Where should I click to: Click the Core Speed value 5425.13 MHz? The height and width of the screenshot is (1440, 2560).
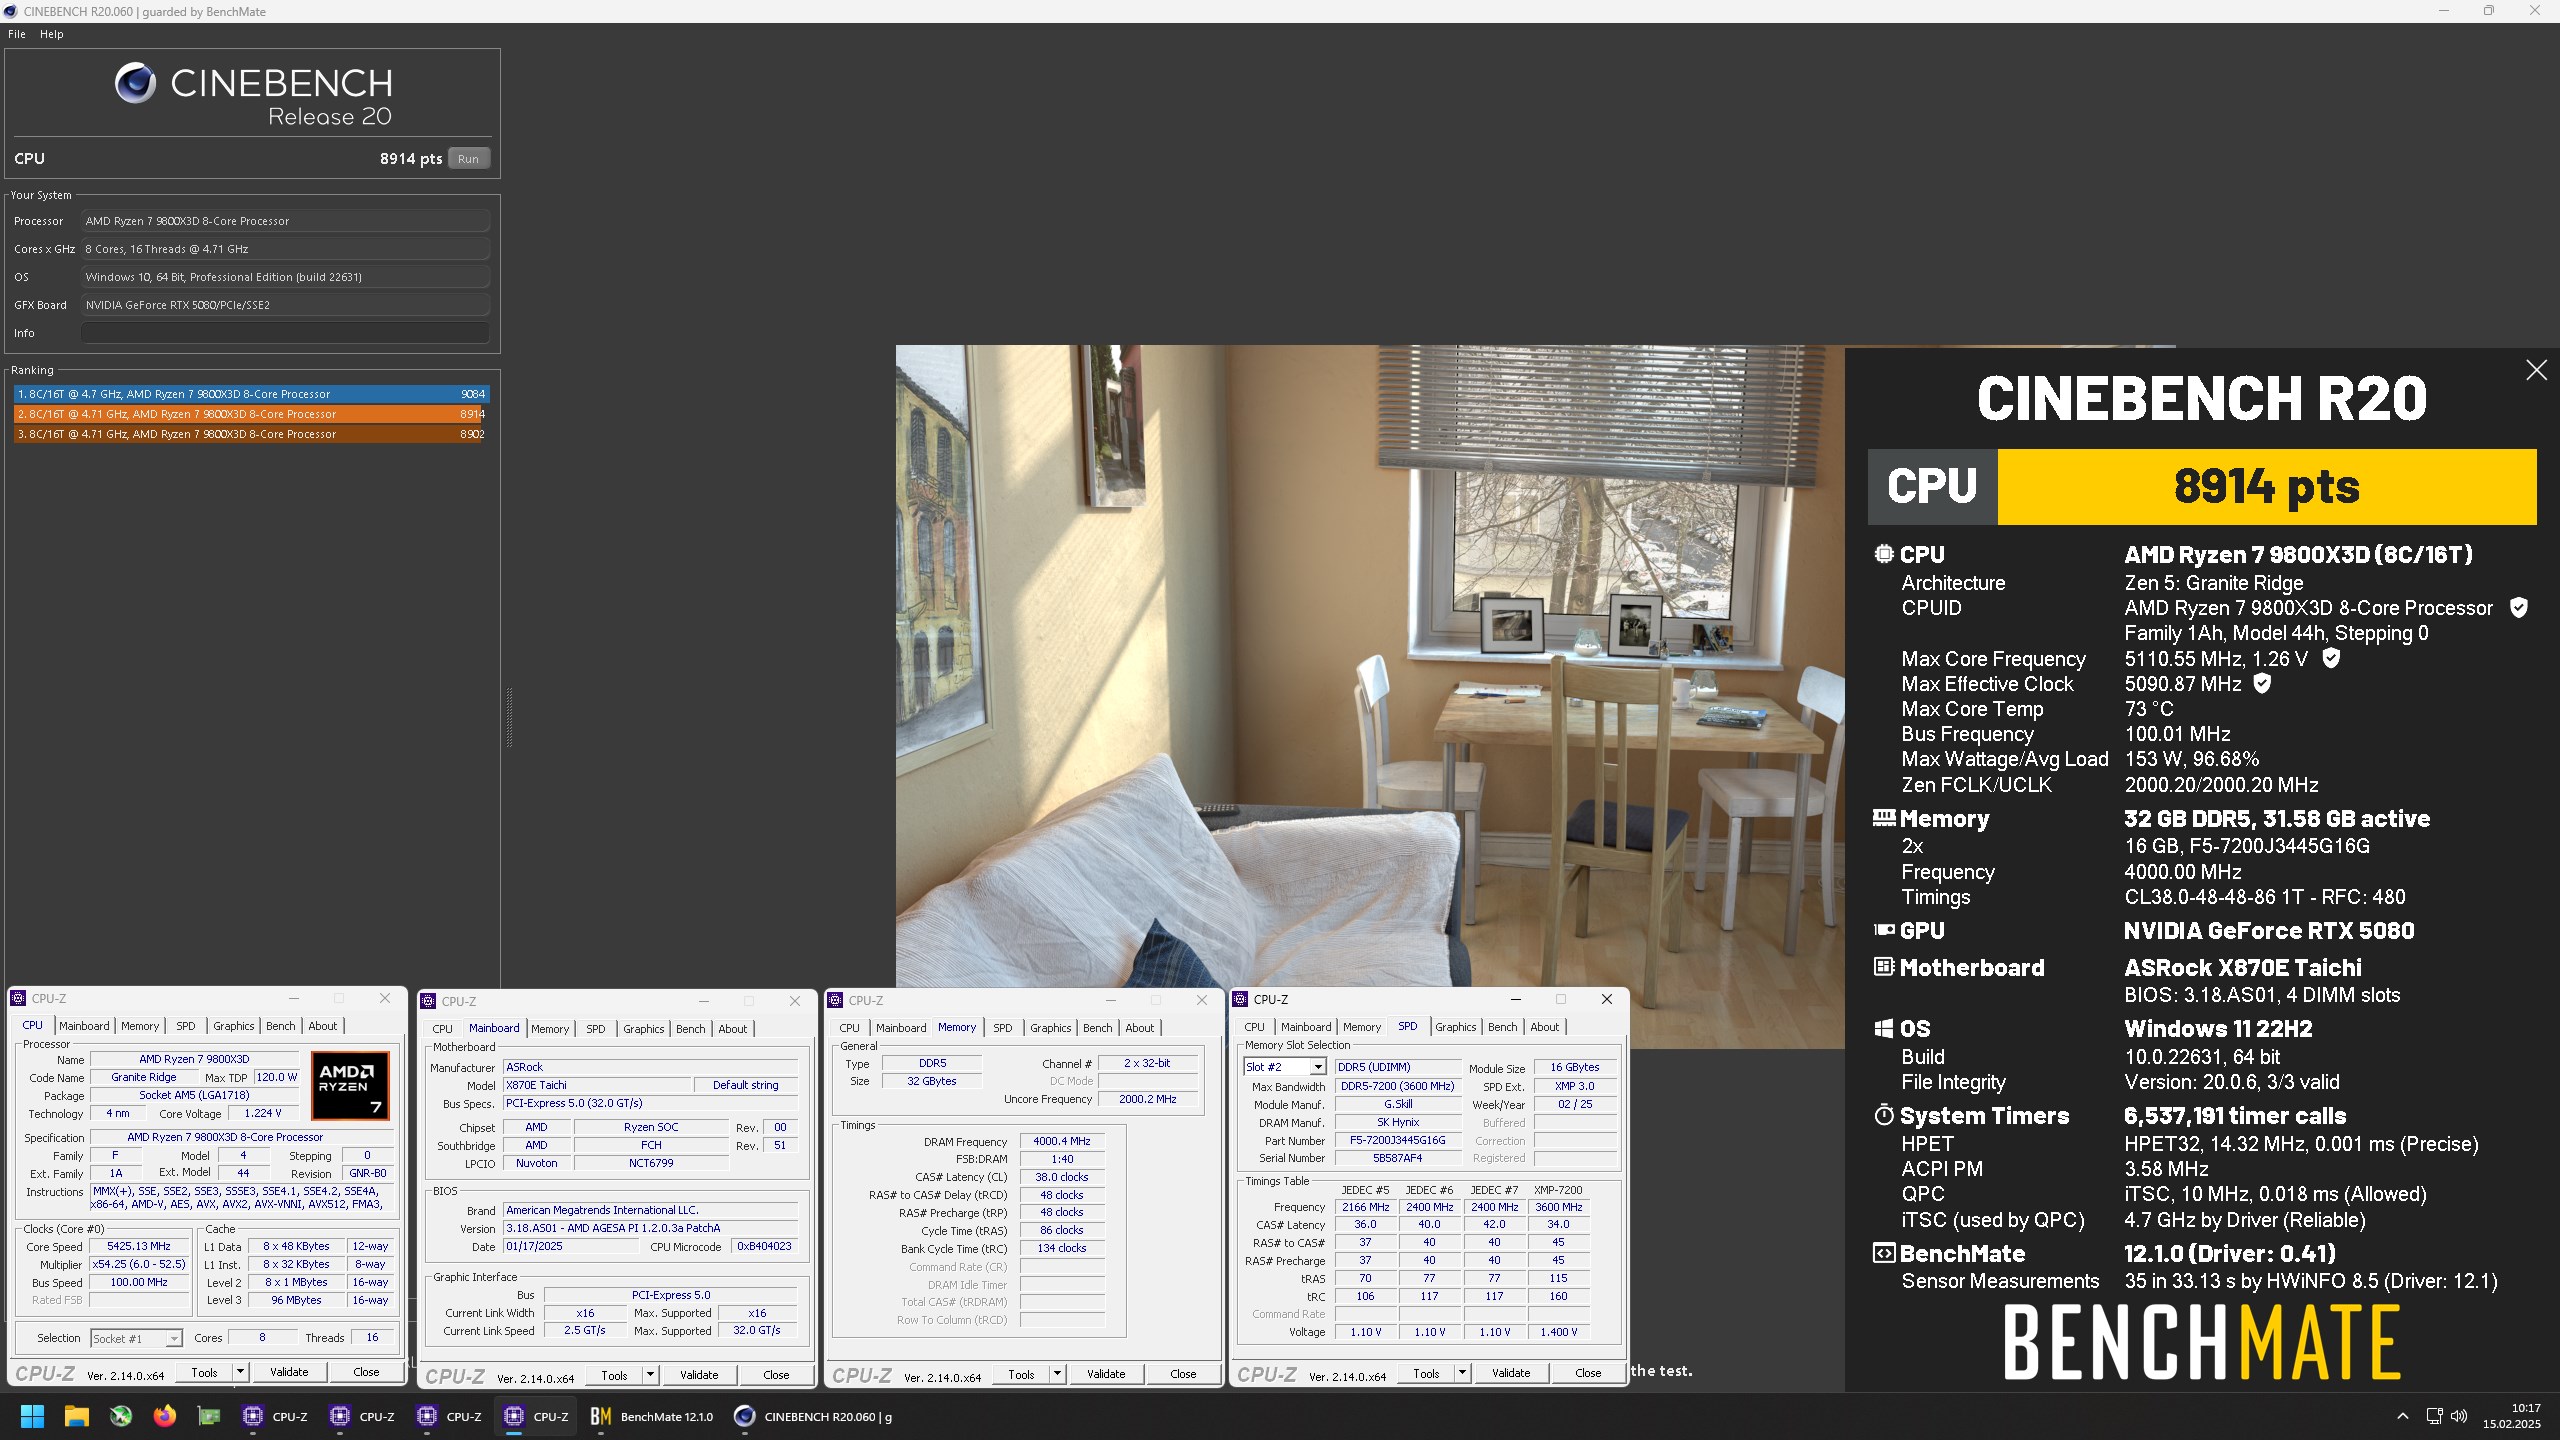(x=139, y=1247)
